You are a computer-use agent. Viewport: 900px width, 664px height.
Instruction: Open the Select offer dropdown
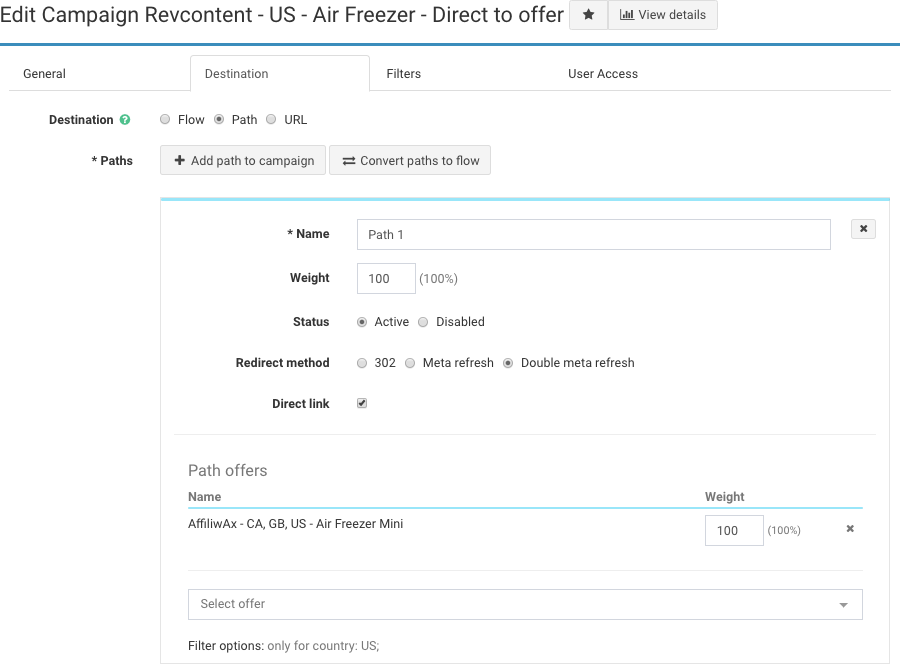525,604
